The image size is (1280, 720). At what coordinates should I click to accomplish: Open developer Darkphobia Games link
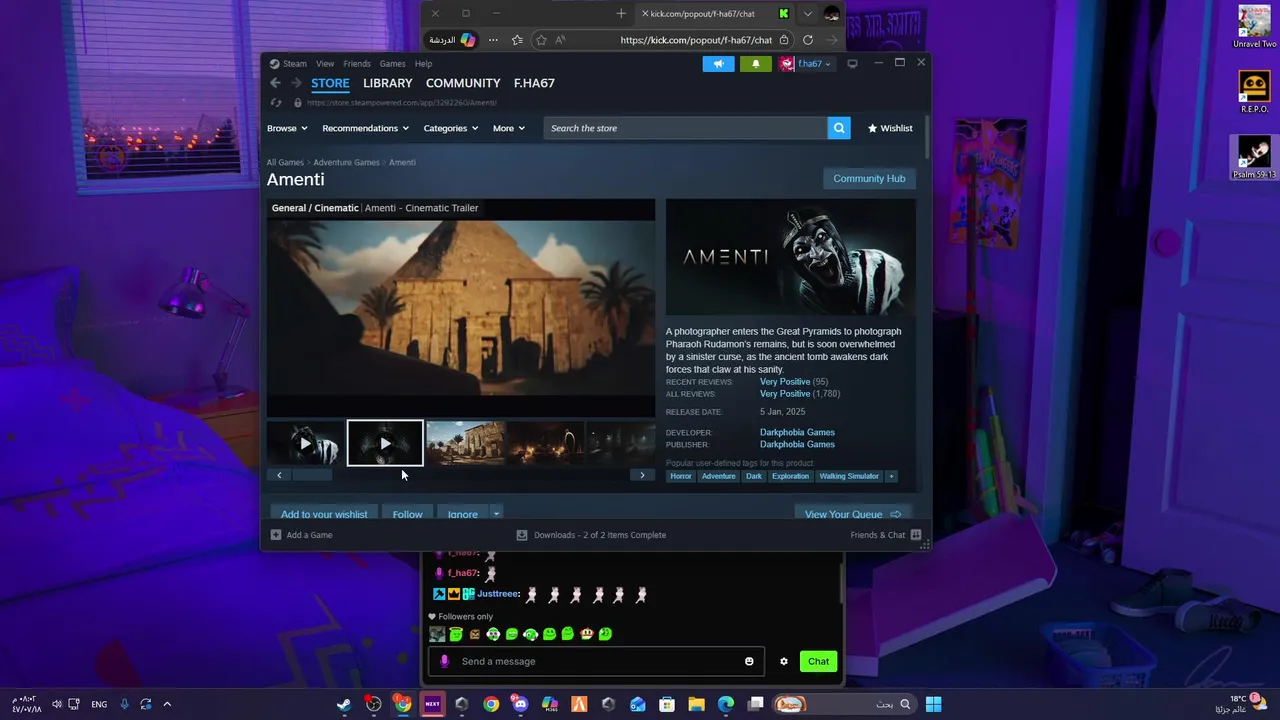click(x=797, y=433)
